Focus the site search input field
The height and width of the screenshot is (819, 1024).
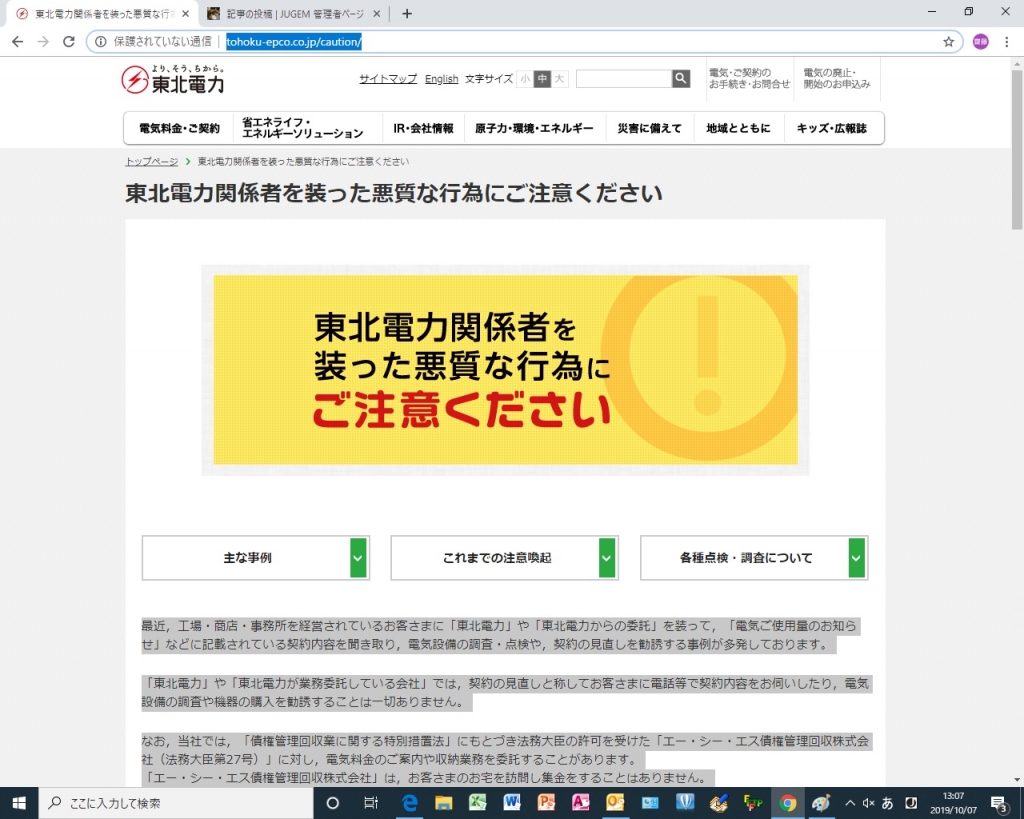coord(624,78)
